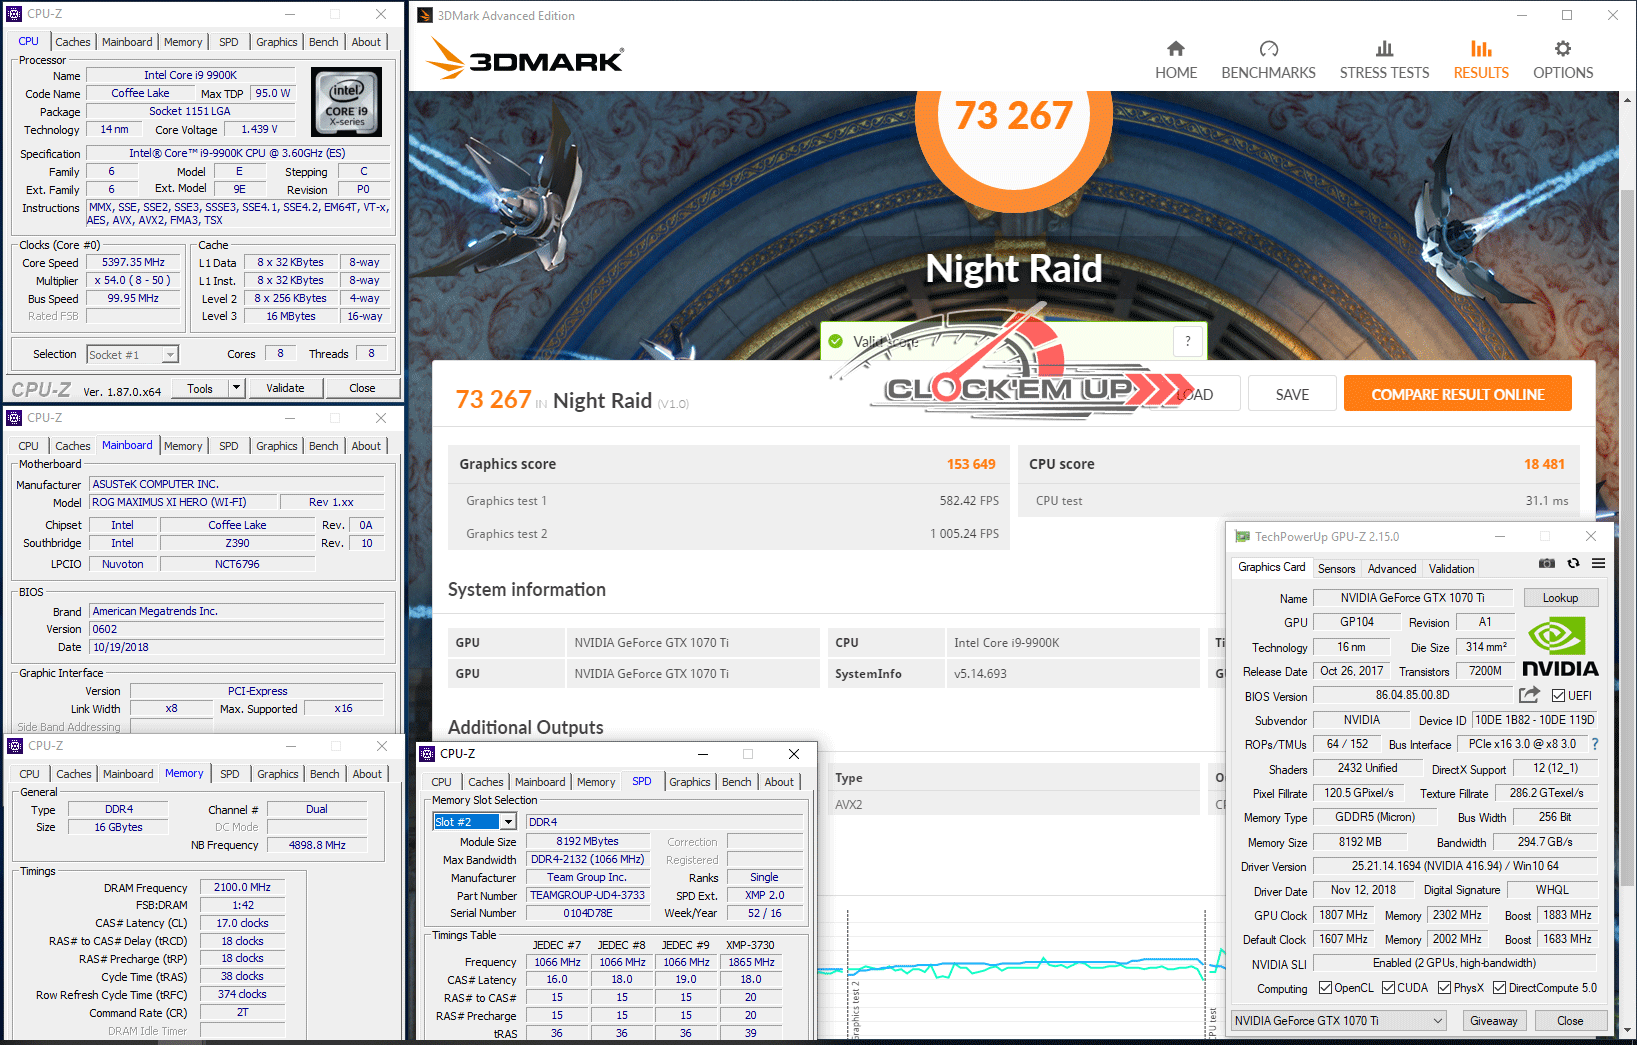Click Compare Result Online button
This screenshot has width=1637, height=1045.
[x=1457, y=394]
